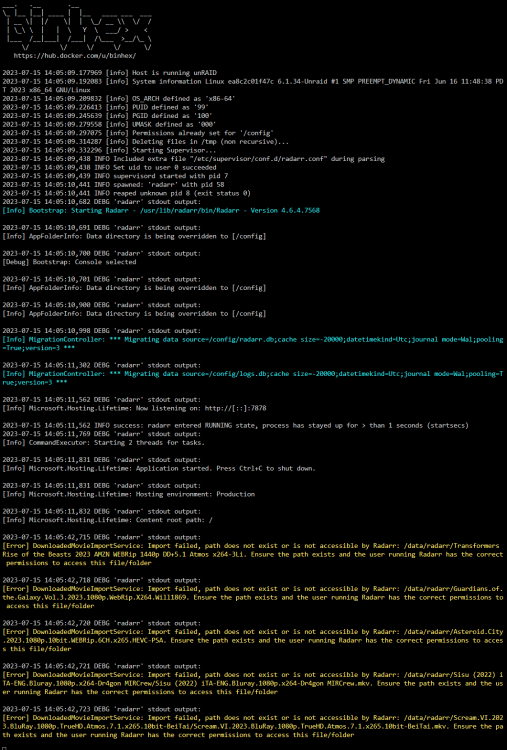The image size is (507, 750).
Task: Click the "spawned: 'radarr' with pid 58" line
Action: [113, 185]
